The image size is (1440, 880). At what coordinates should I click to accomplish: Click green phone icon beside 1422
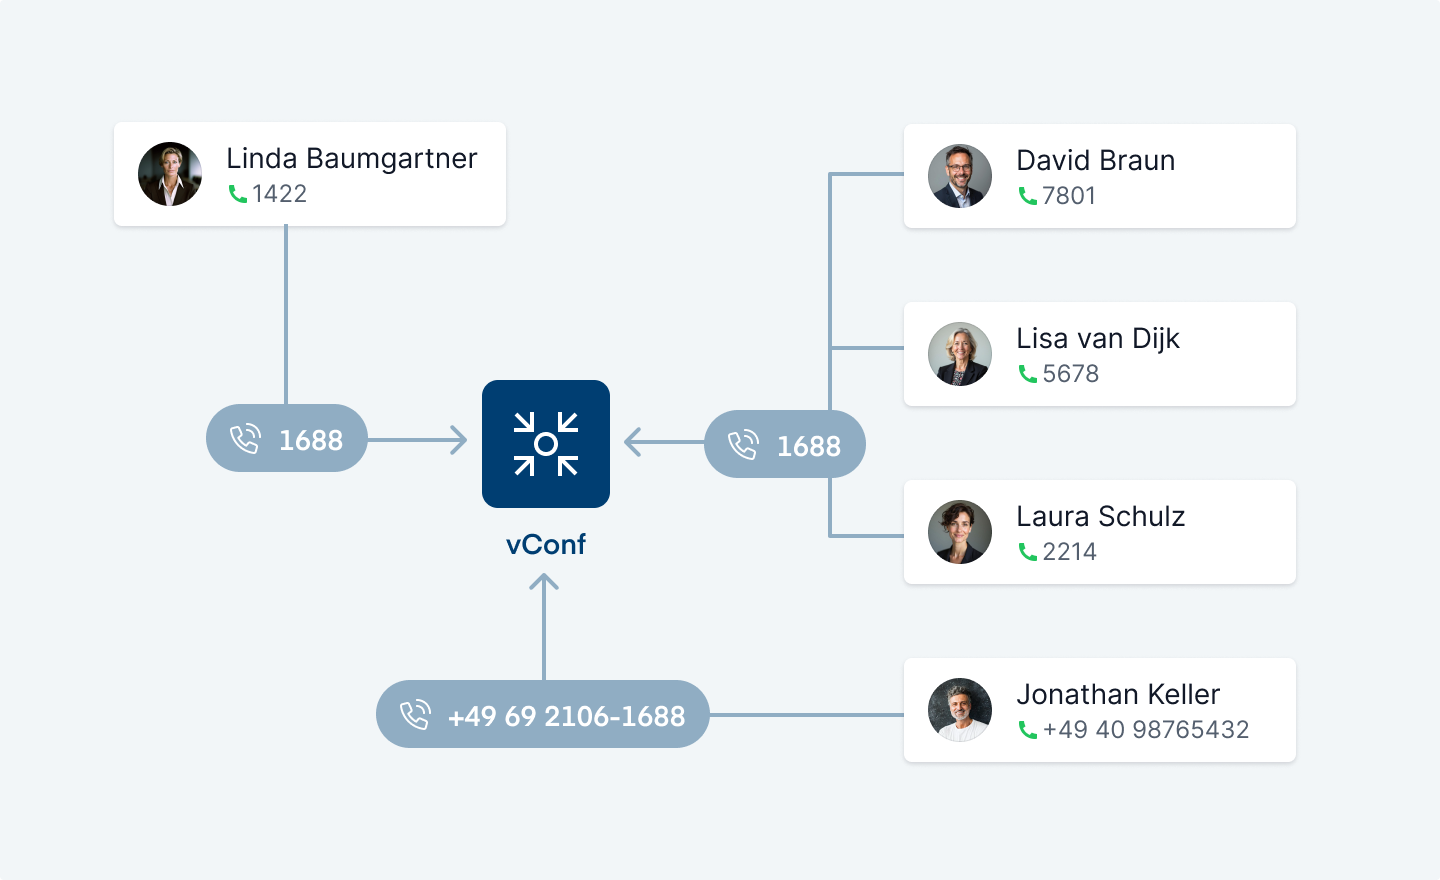coord(238,194)
